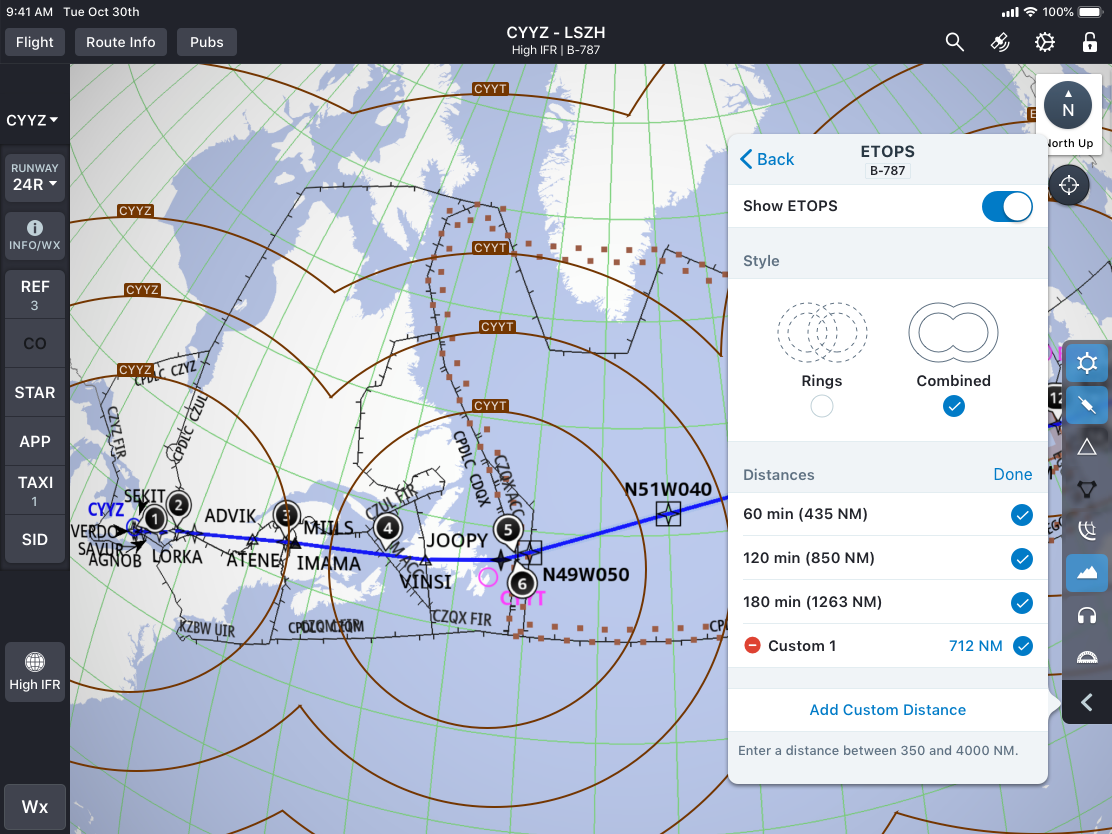
Task: Select the radar dish icon
Action: click(x=1086, y=530)
